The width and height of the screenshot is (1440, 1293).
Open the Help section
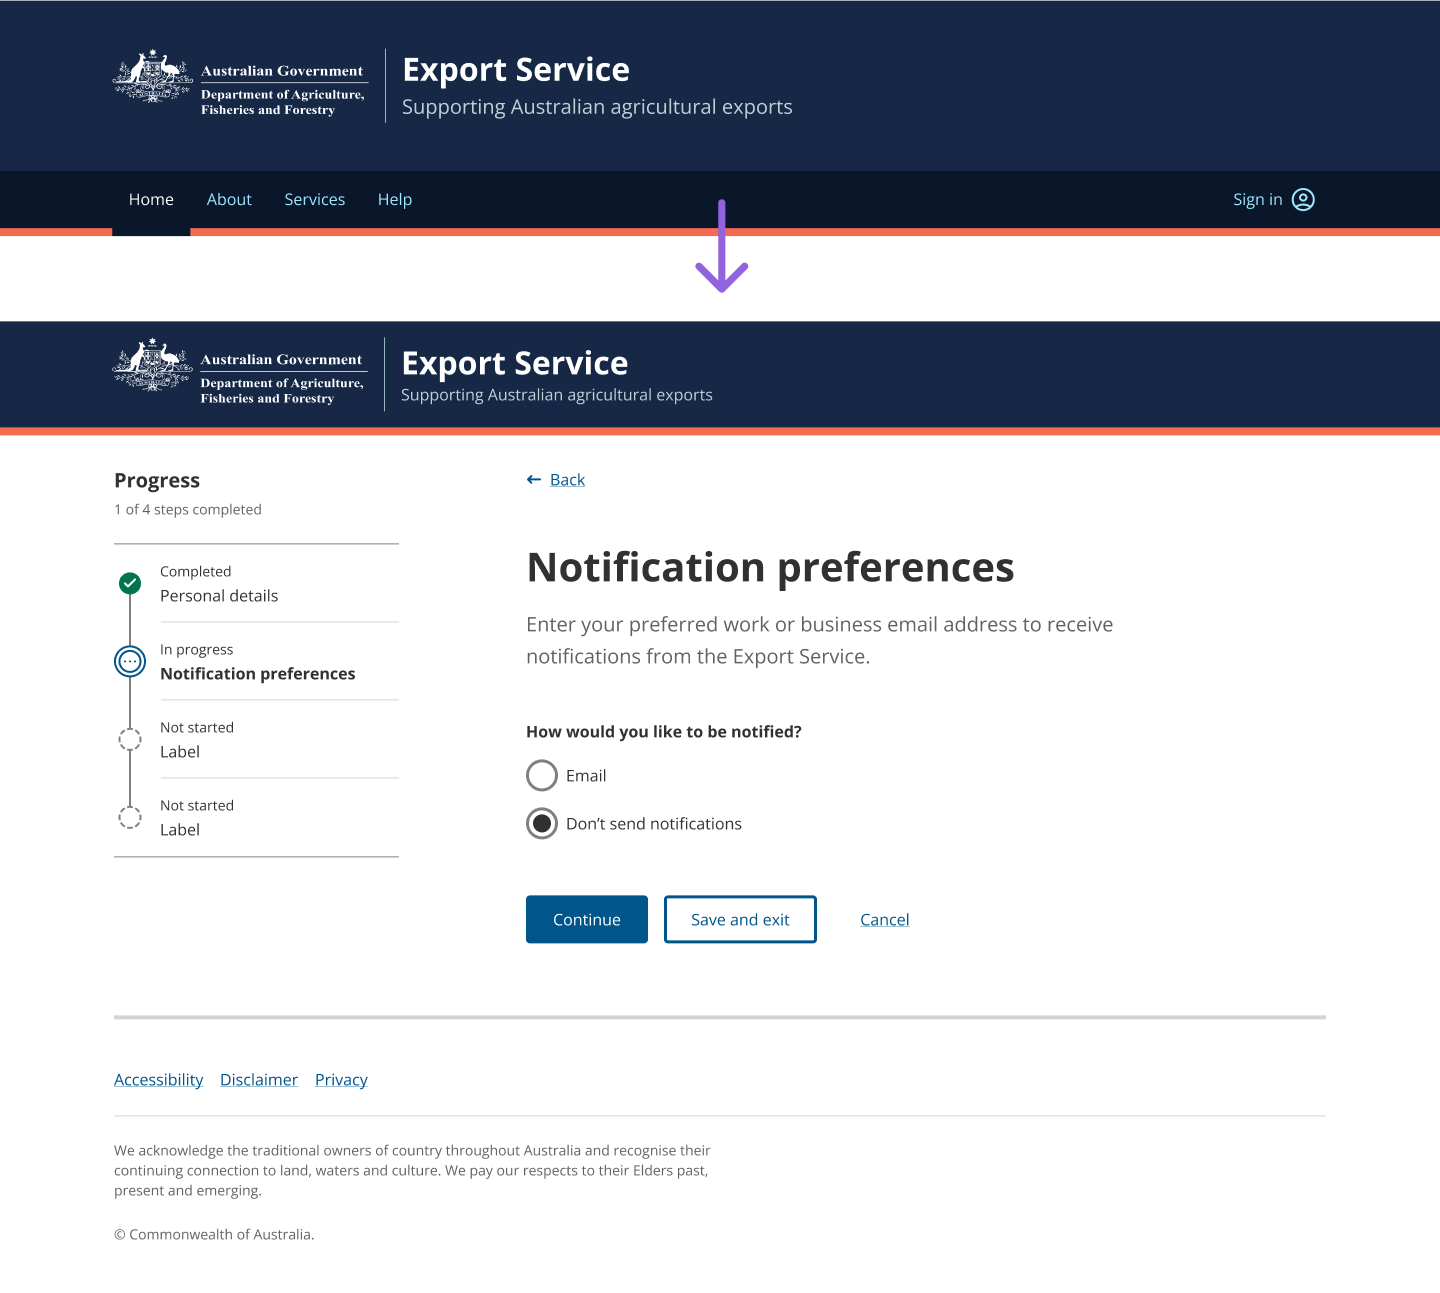394,199
